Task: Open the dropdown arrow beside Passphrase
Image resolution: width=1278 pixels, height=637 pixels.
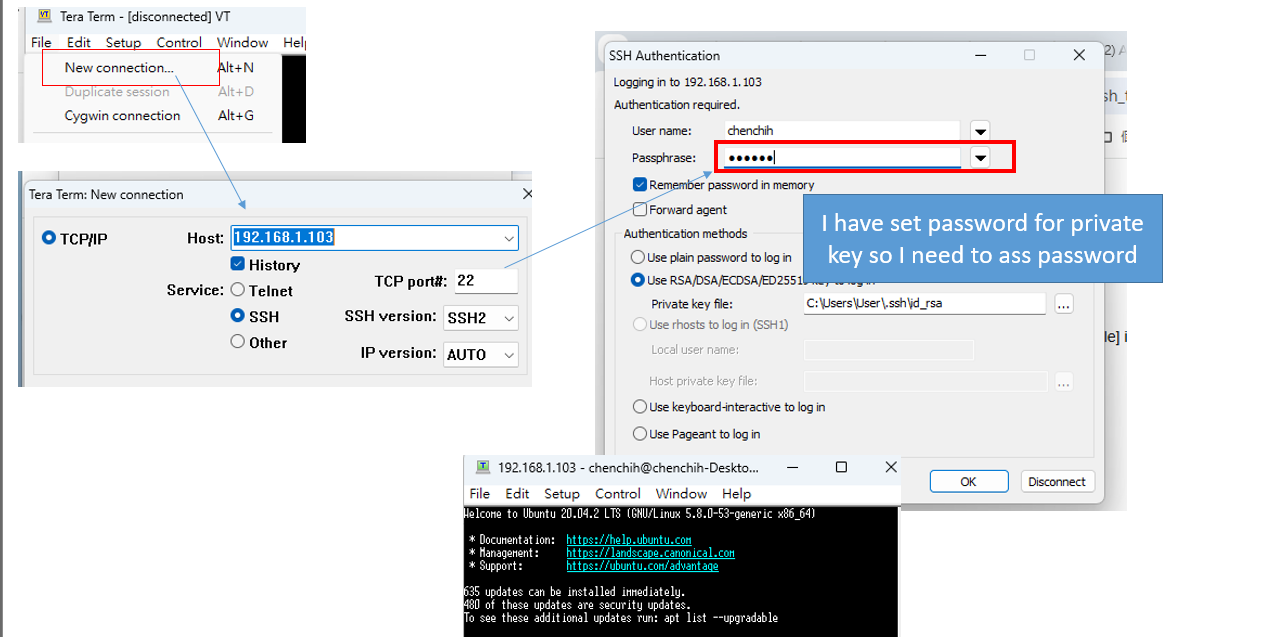Action: pyautogui.click(x=981, y=157)
